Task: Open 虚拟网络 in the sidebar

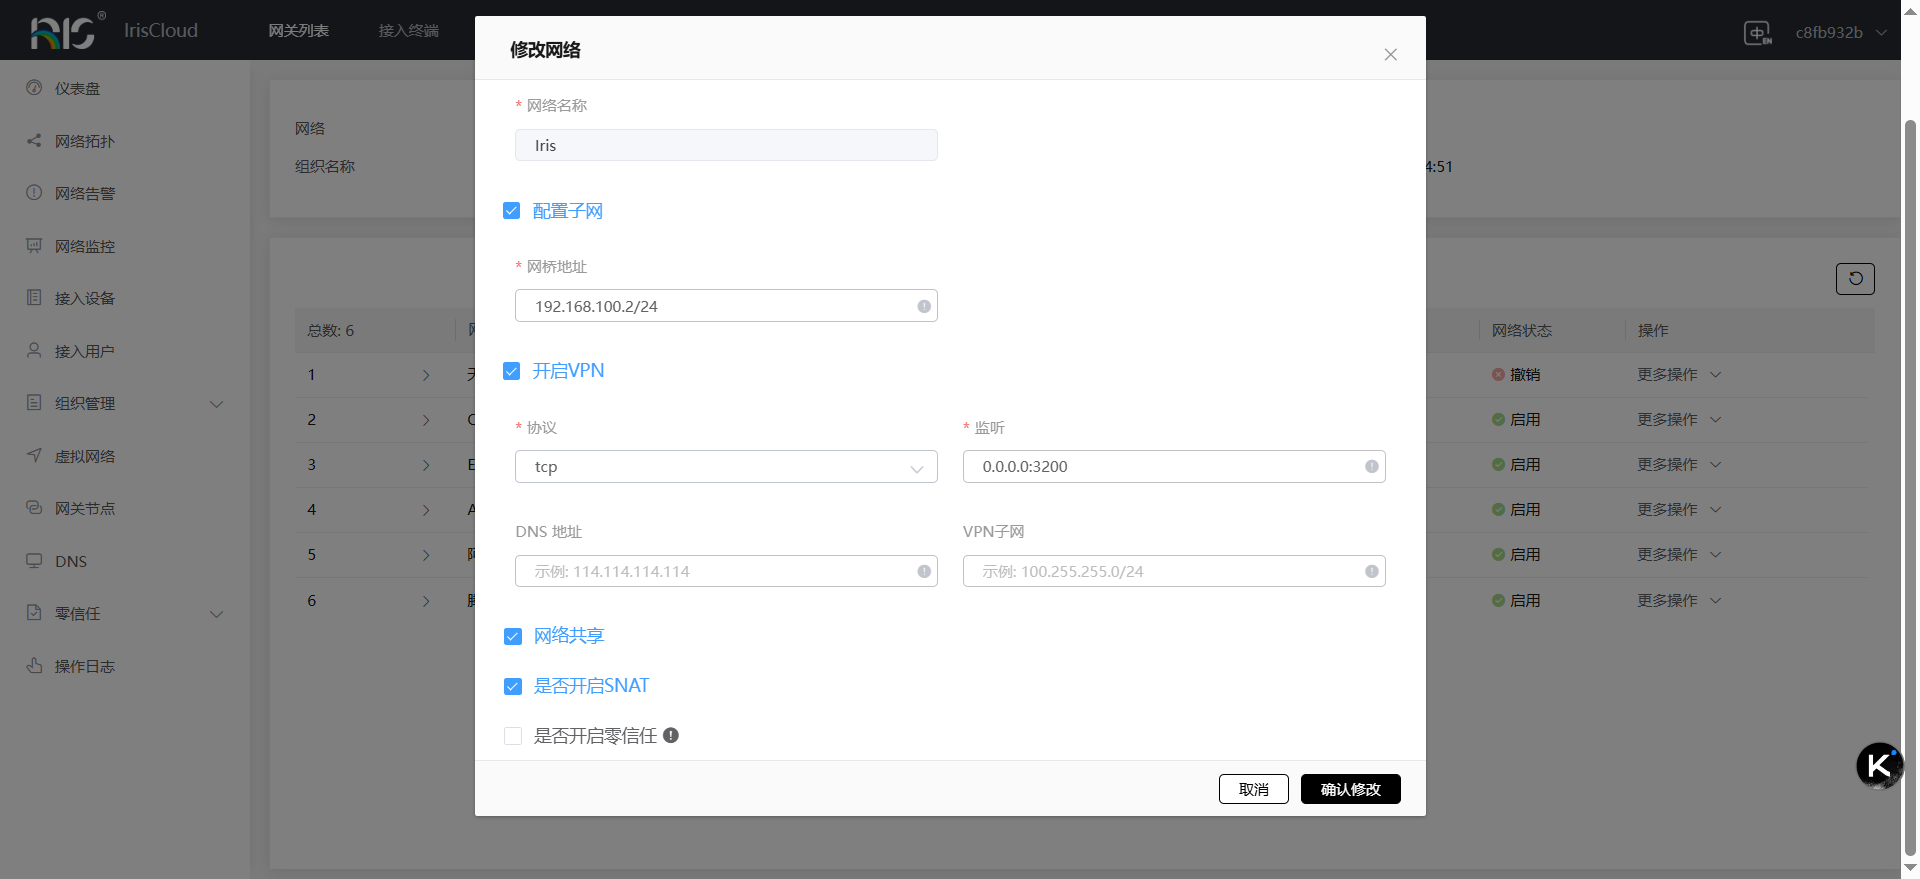Action: point(85,457)
